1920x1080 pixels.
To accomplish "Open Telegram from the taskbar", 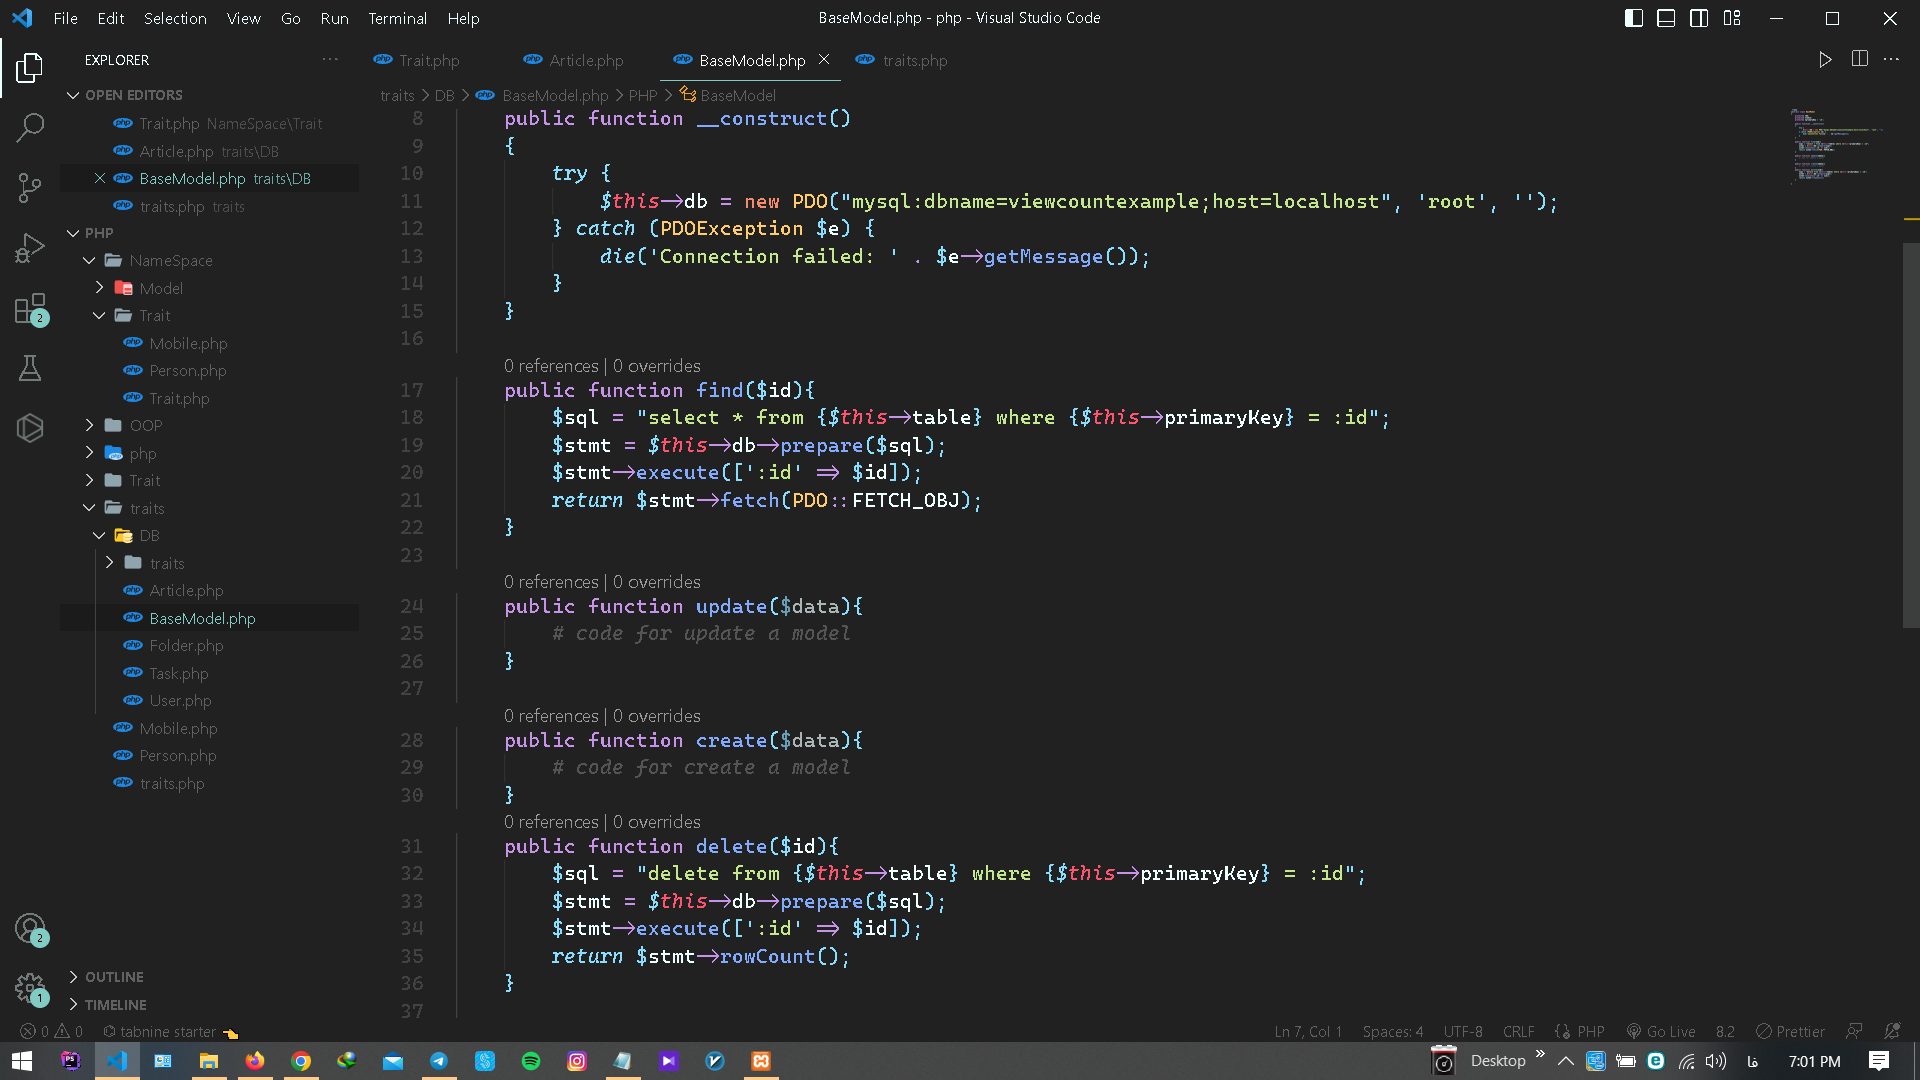I will (x=439, y=1061).
